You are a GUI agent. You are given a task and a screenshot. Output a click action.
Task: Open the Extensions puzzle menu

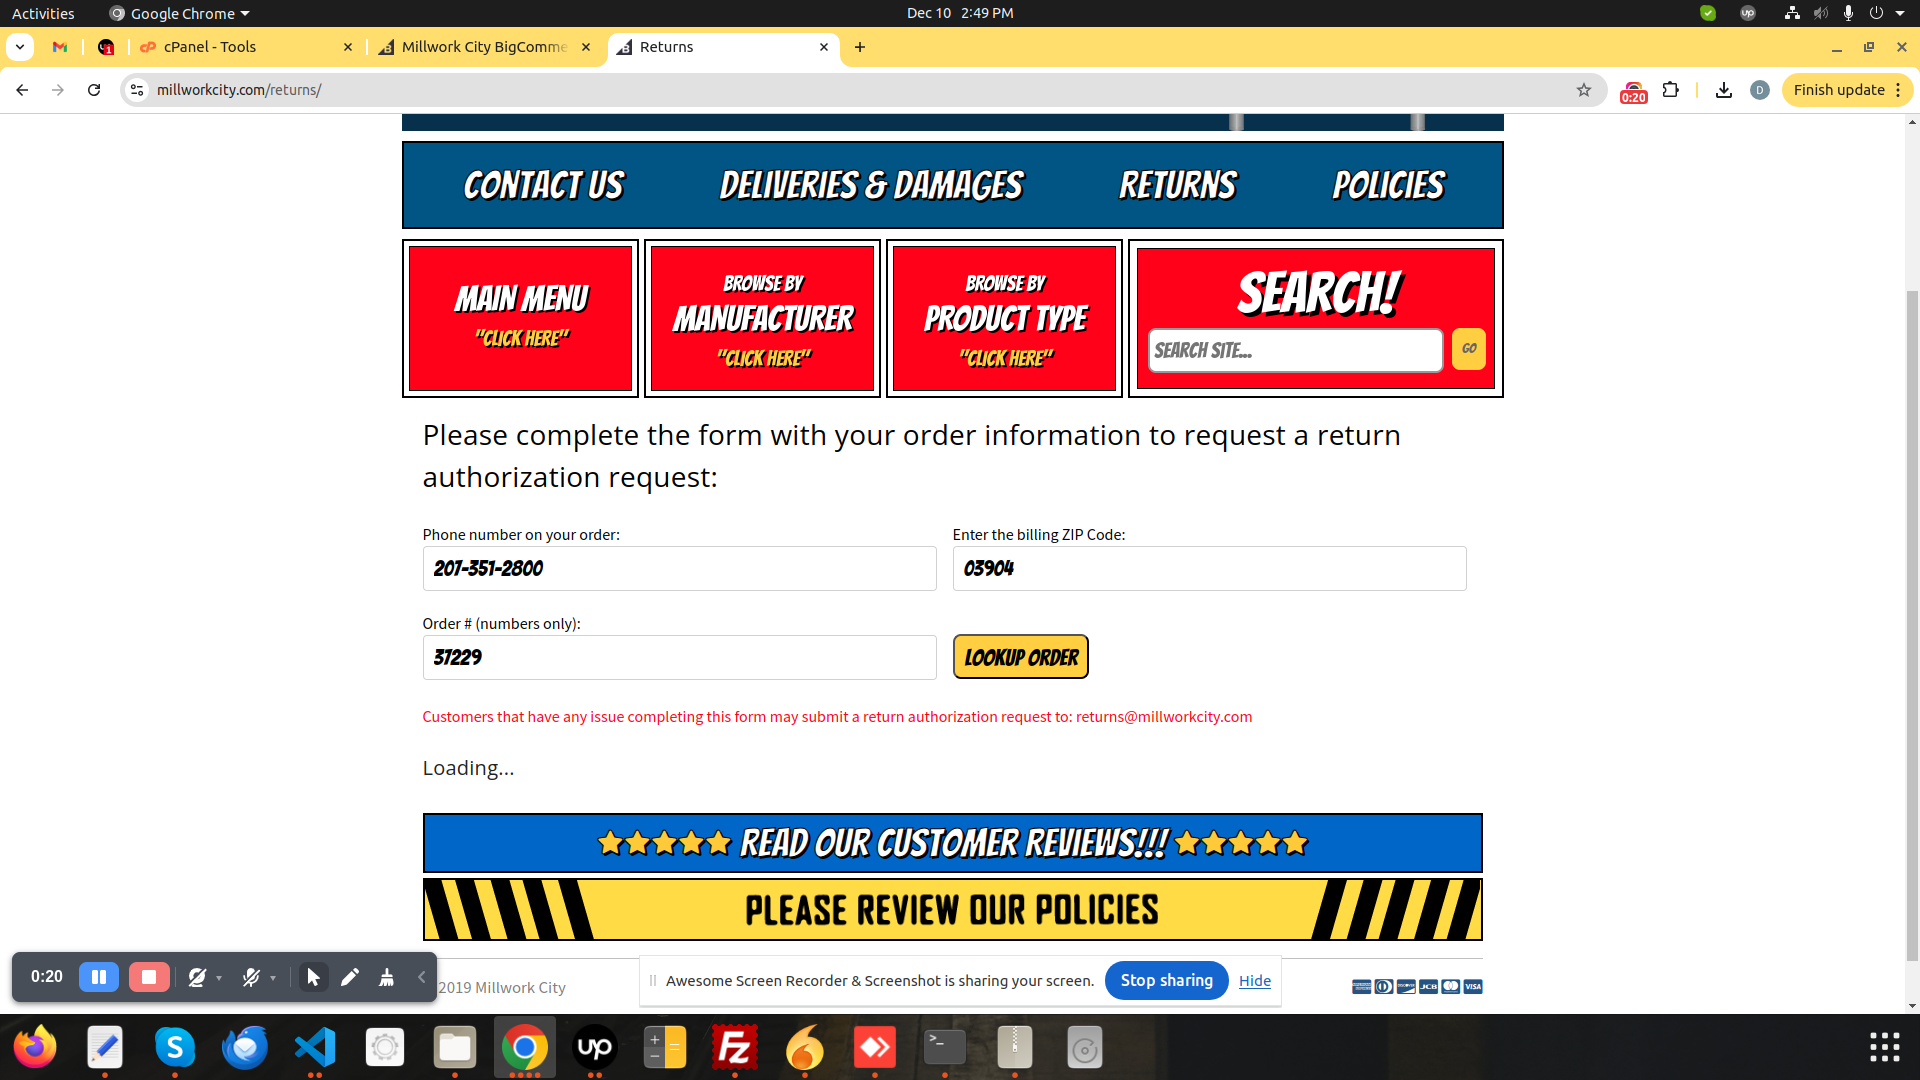click(x=1670, y=90)
